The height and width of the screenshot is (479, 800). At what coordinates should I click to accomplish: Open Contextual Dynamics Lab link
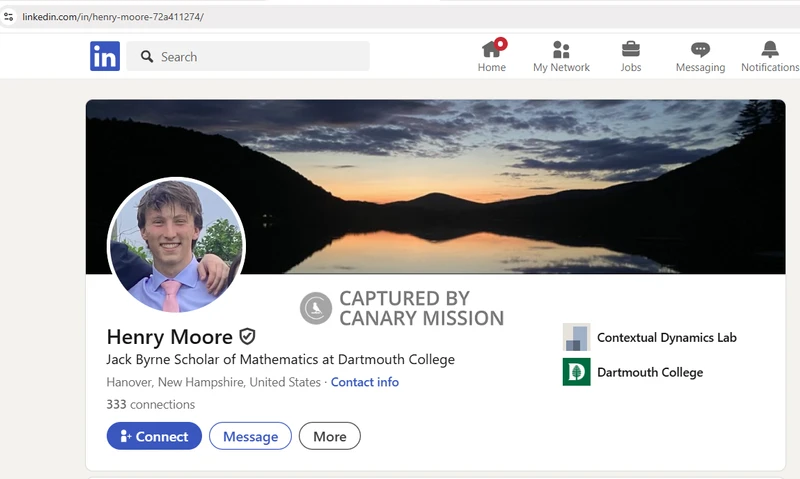coord(667,338)
